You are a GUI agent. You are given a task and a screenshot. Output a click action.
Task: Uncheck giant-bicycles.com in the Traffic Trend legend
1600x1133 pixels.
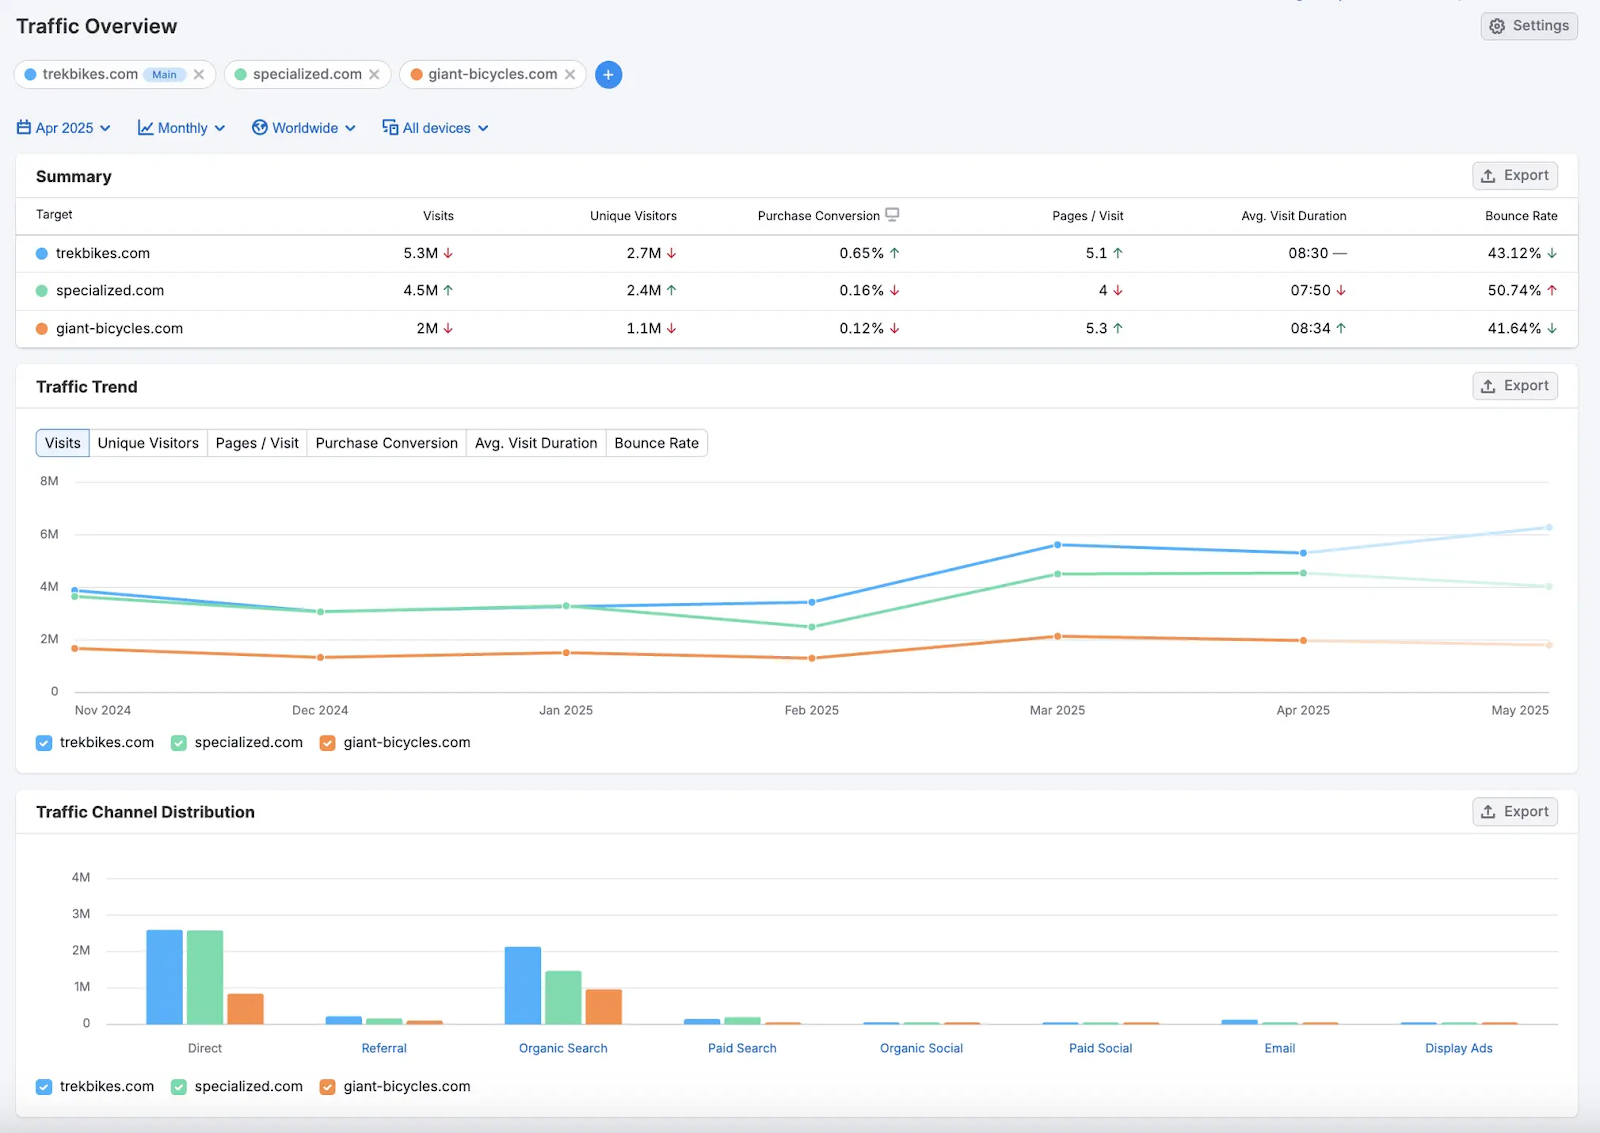click(x=326, y=743)
